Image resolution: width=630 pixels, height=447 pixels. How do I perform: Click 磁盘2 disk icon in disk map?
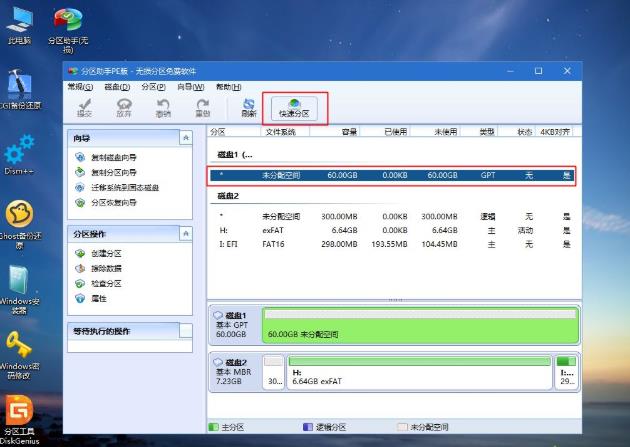coord(218,362)
